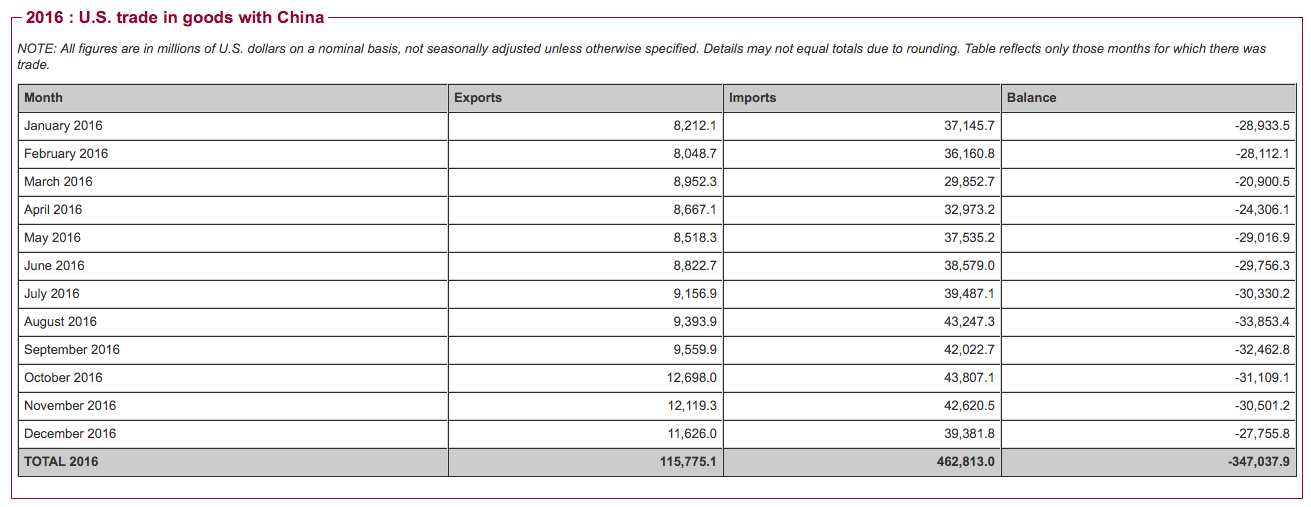
Task: Select the February 2016 row label
Action: coord(66,154)
